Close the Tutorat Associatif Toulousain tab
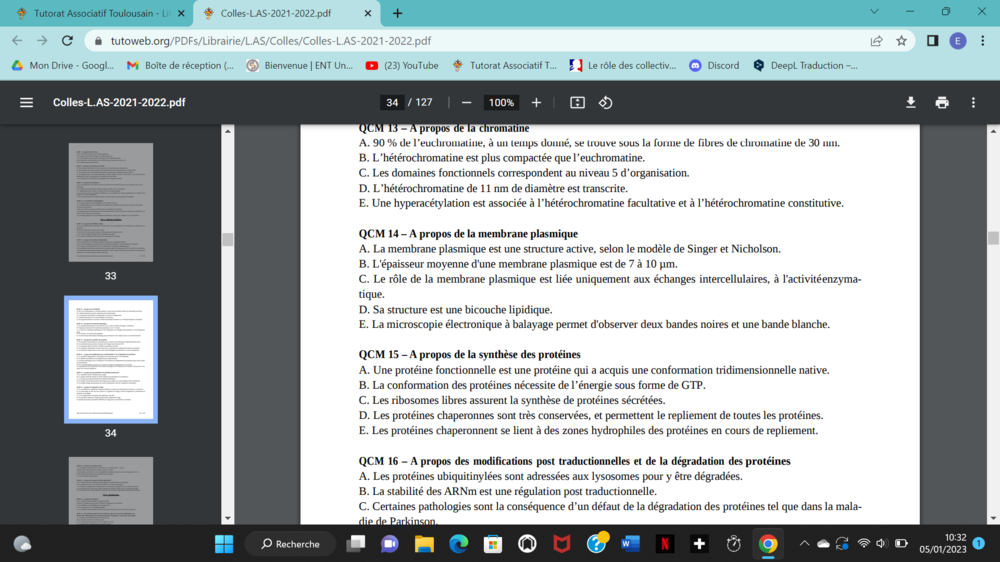 point(181,13)
